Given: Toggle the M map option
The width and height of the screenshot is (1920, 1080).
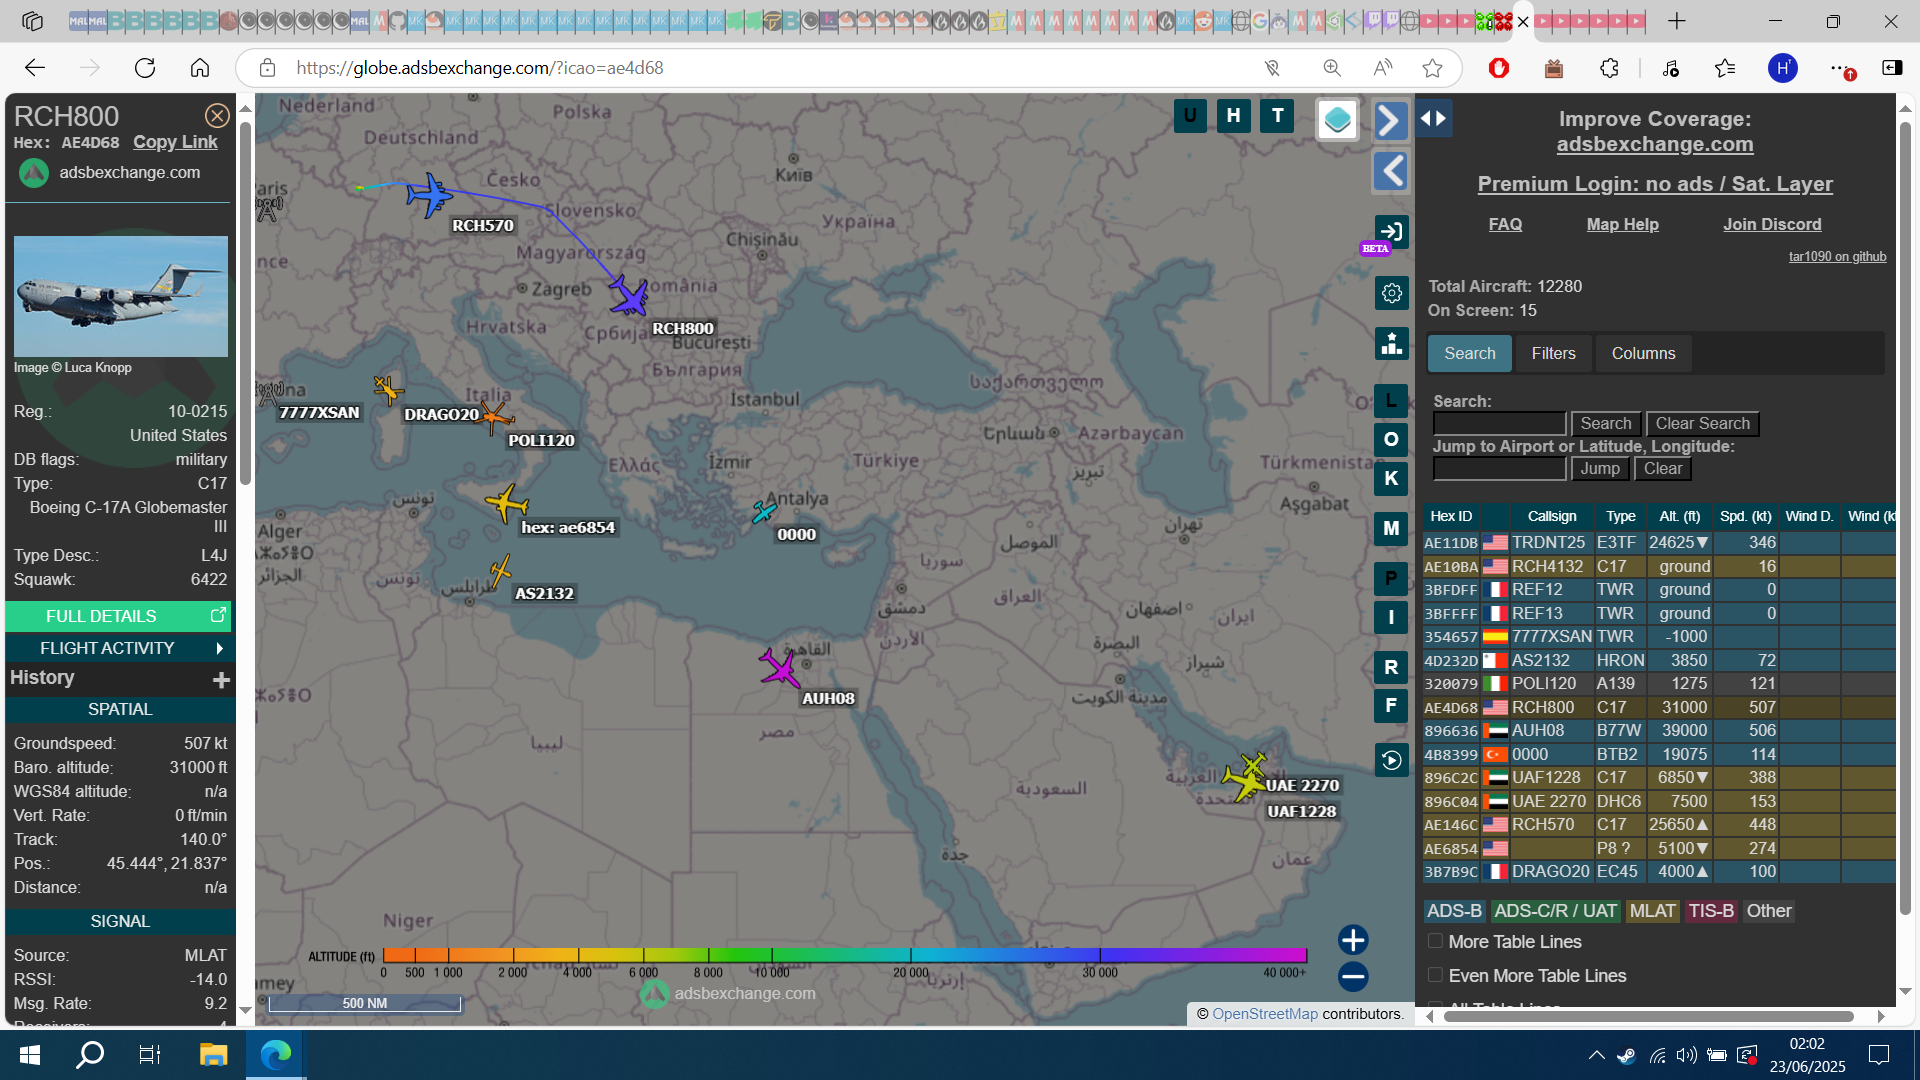Looking at the screenshot, I should [x=1391, y=528].
